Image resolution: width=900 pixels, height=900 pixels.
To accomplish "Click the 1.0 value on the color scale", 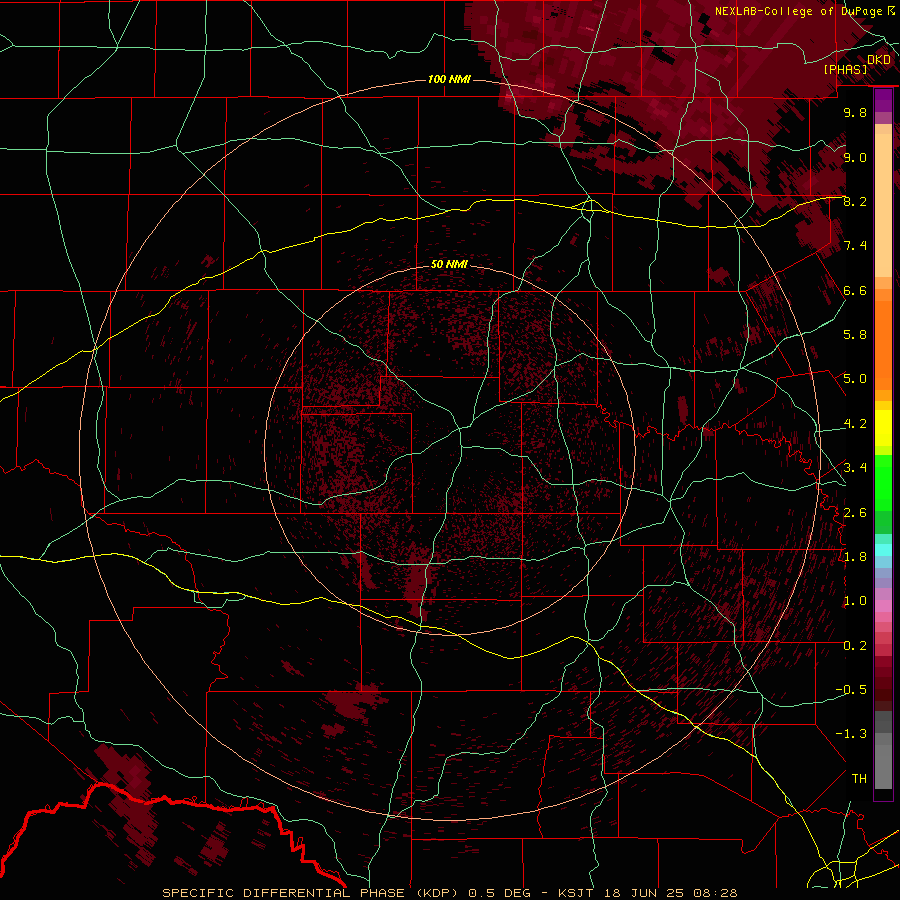I will pyautogui.click(x=855, y=601).
